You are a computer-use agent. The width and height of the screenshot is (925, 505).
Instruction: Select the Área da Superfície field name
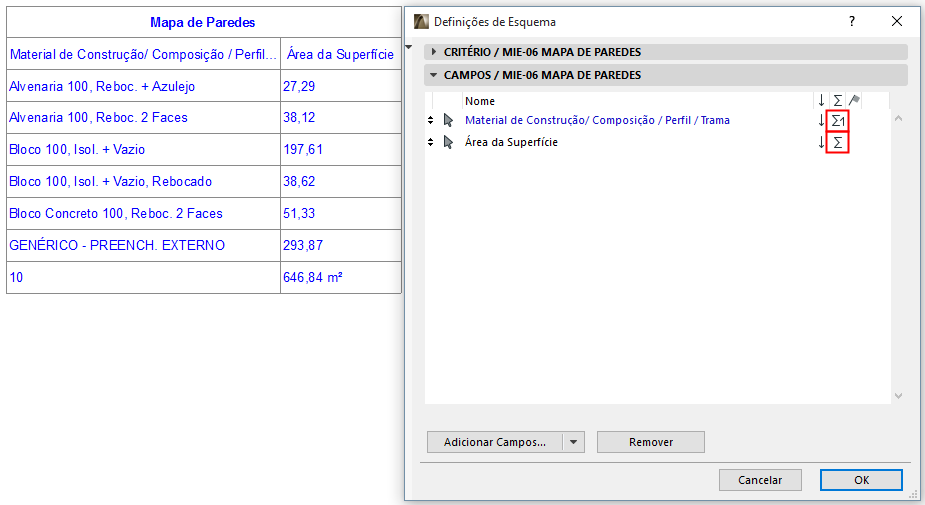pyautogui.click(x=511, y=142)
